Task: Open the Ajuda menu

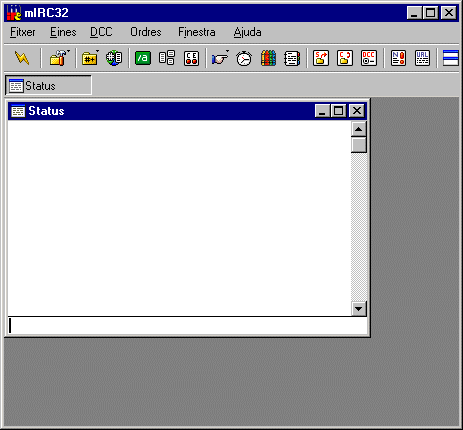Action: click(247, 32)
